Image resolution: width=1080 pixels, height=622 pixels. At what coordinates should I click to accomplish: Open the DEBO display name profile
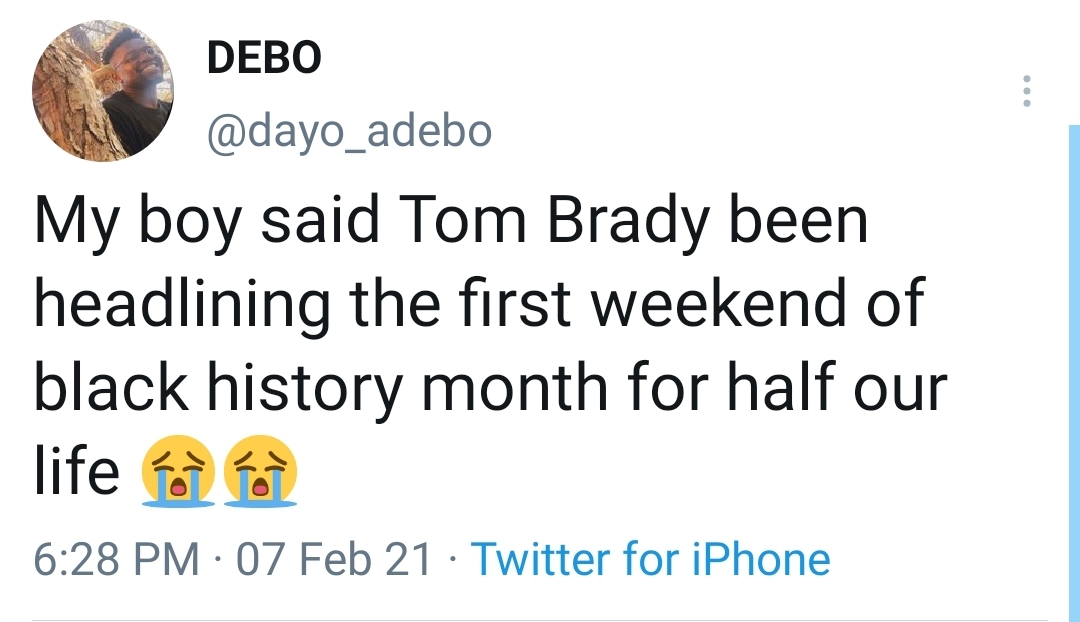264,59
